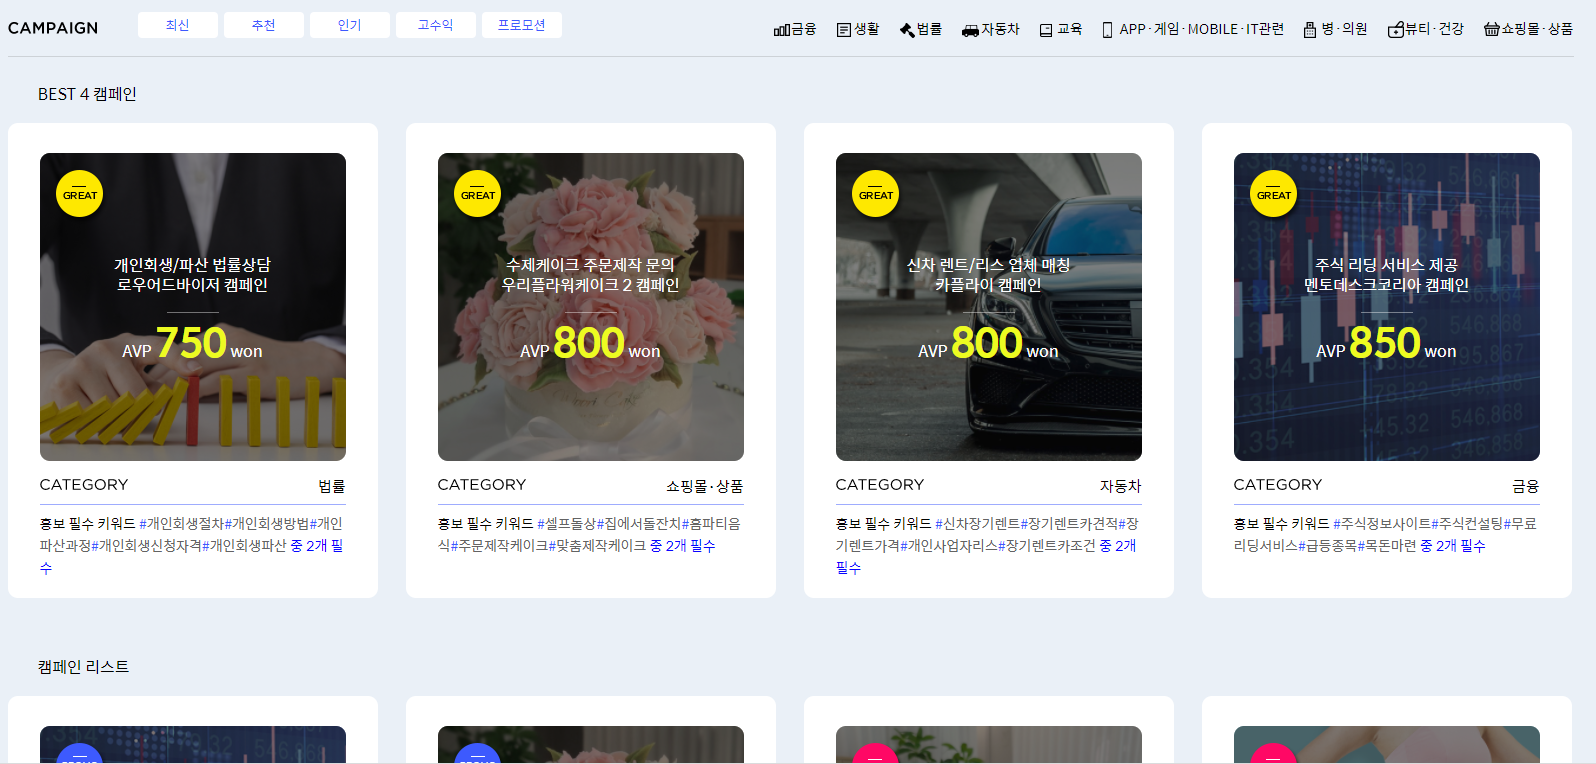Click AVP 850 won price text

pyautogui.click(x=1386, y=343)
